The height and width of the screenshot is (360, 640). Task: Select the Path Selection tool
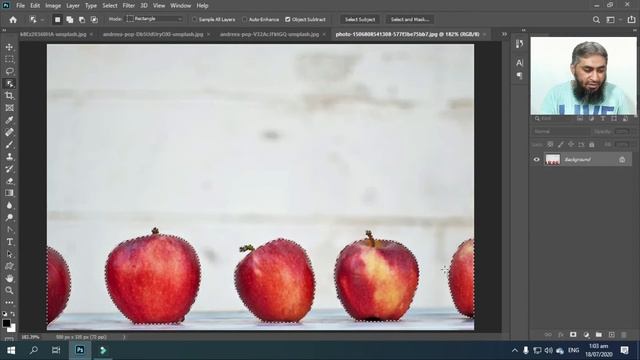coord(9,254)
